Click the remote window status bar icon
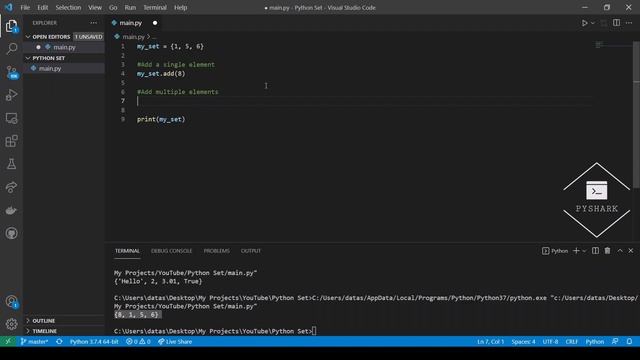This screenshot has width=640, height=360. [8, 341]
